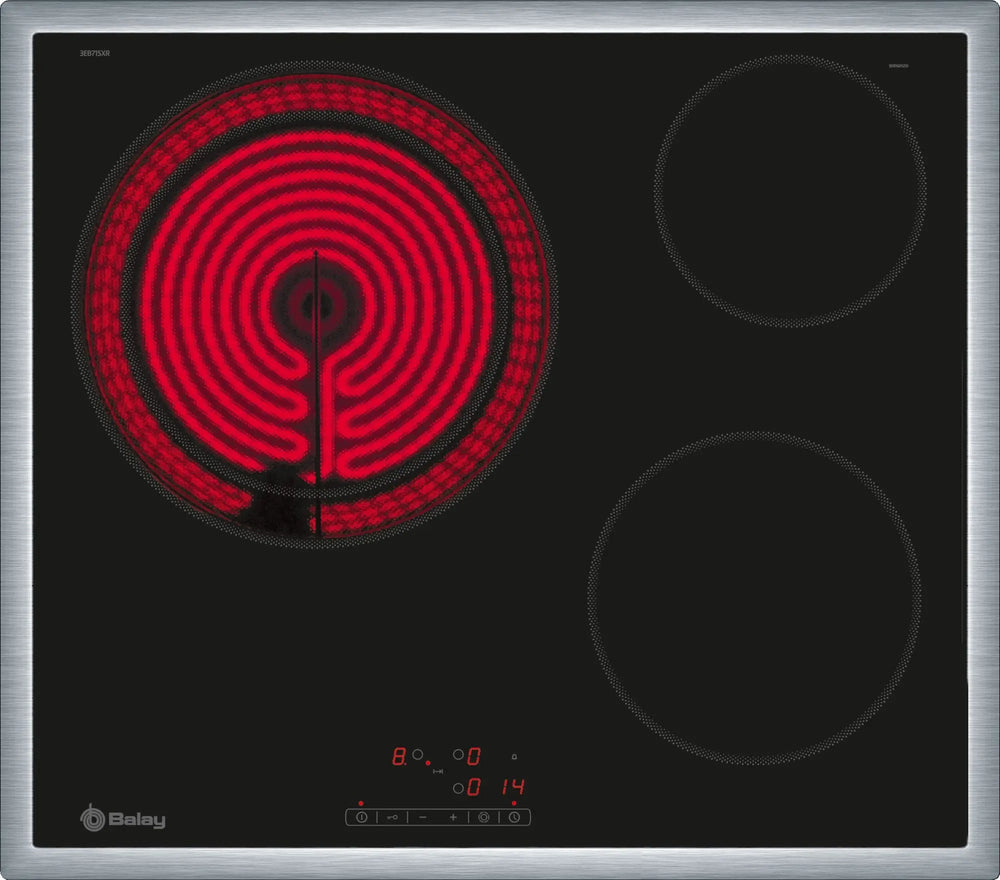Tap the double-arrow timer link symbol
This screenshot has width=1000, height=880.
437,773
